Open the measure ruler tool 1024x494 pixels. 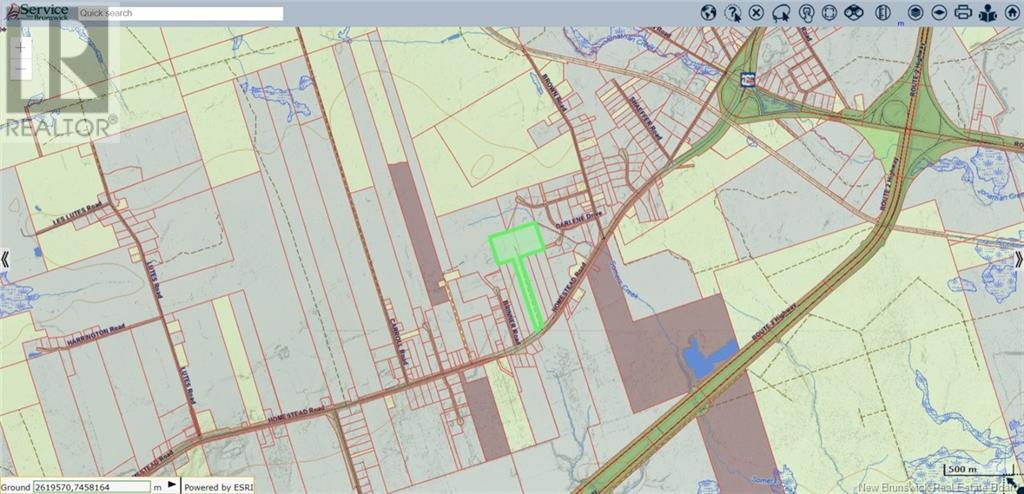pyautogui.click(x=882, y=13)
